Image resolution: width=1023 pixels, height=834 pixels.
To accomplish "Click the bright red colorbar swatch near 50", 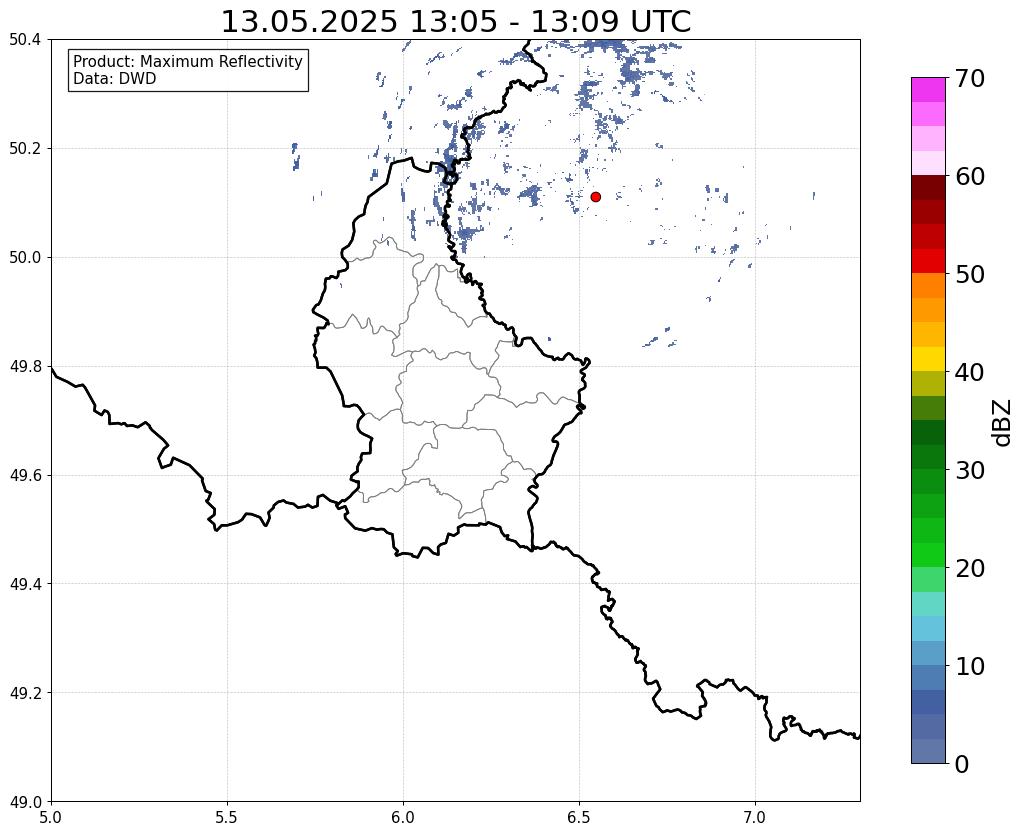I will 928,261.
